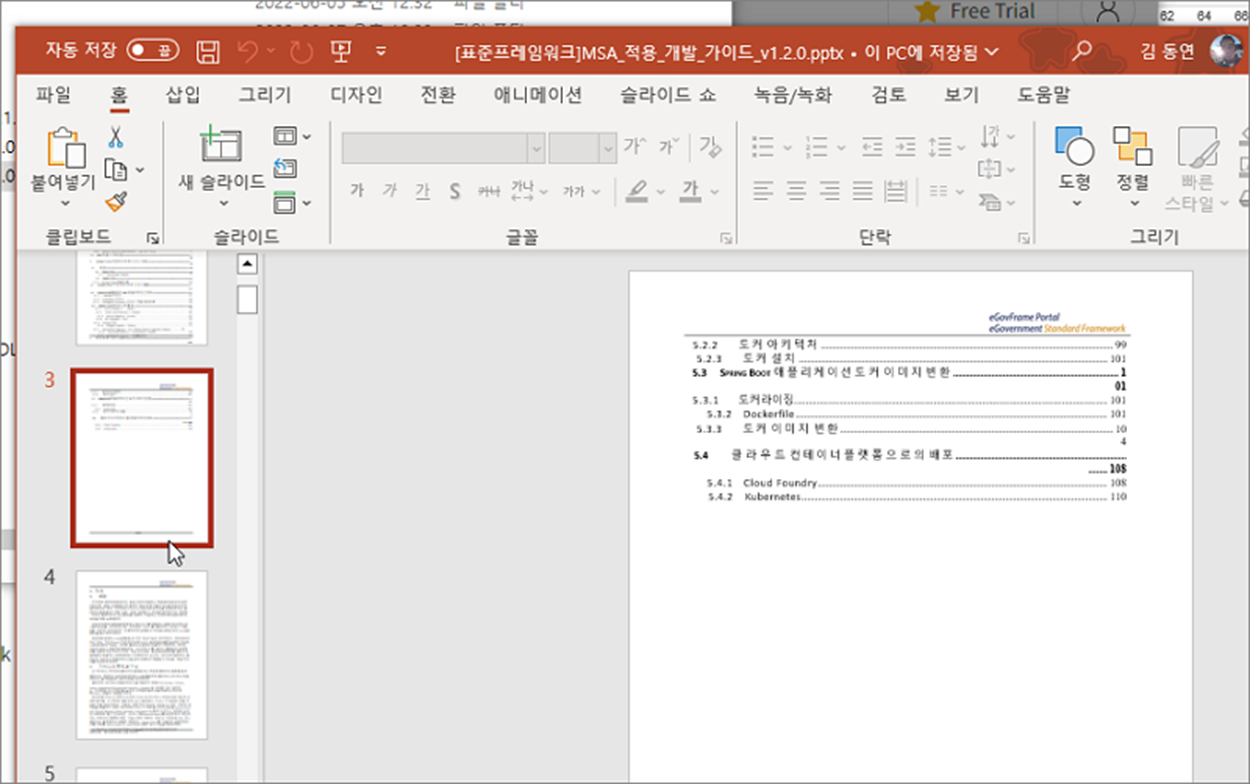Select the 삽입 ribbon tab

pyautogui.click(x=183, y=96)
